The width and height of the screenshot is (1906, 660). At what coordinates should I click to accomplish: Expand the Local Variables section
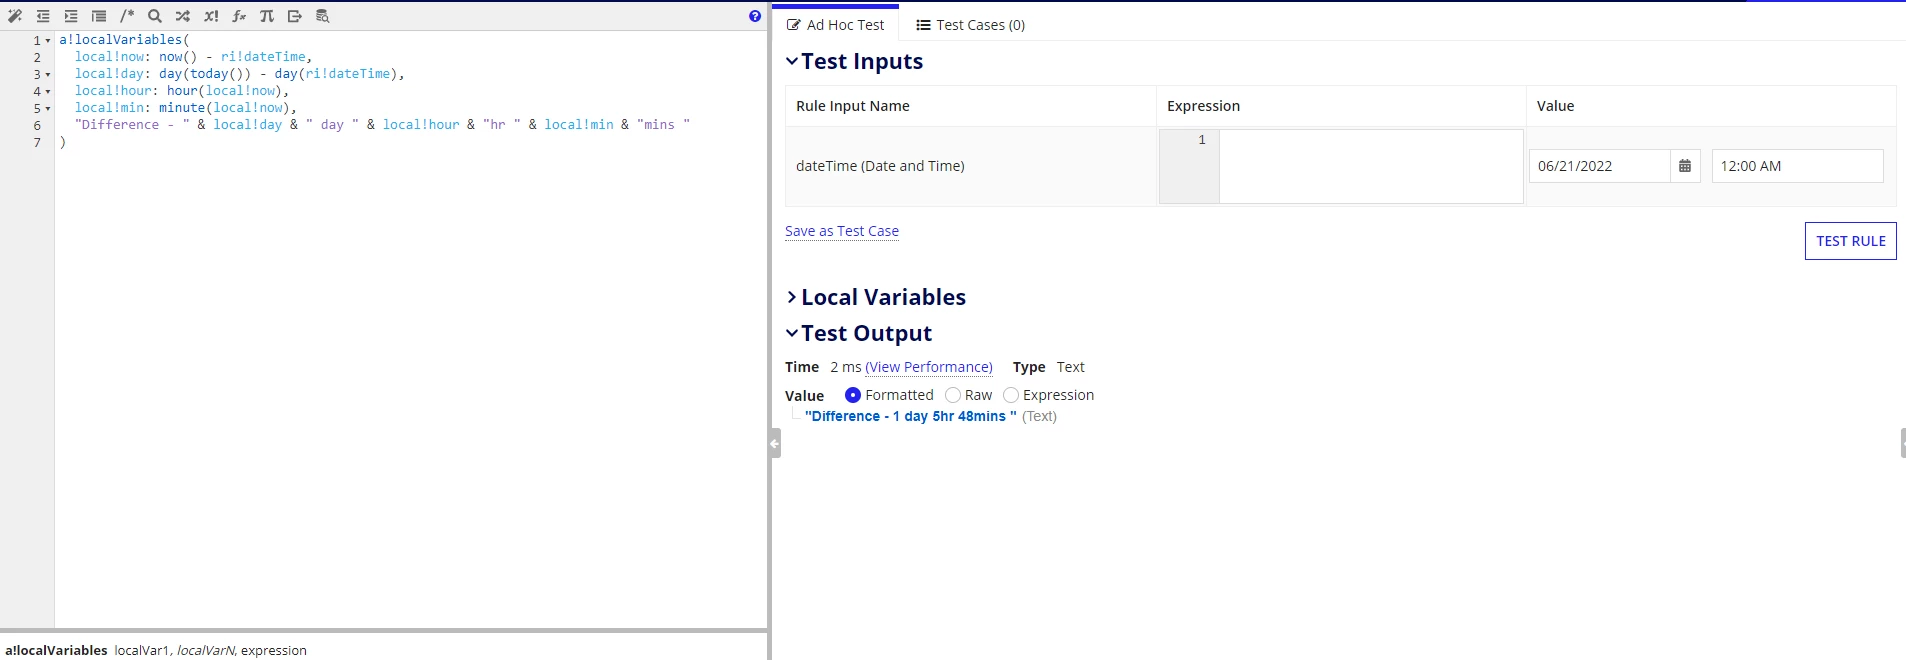[x=792, y=297]
